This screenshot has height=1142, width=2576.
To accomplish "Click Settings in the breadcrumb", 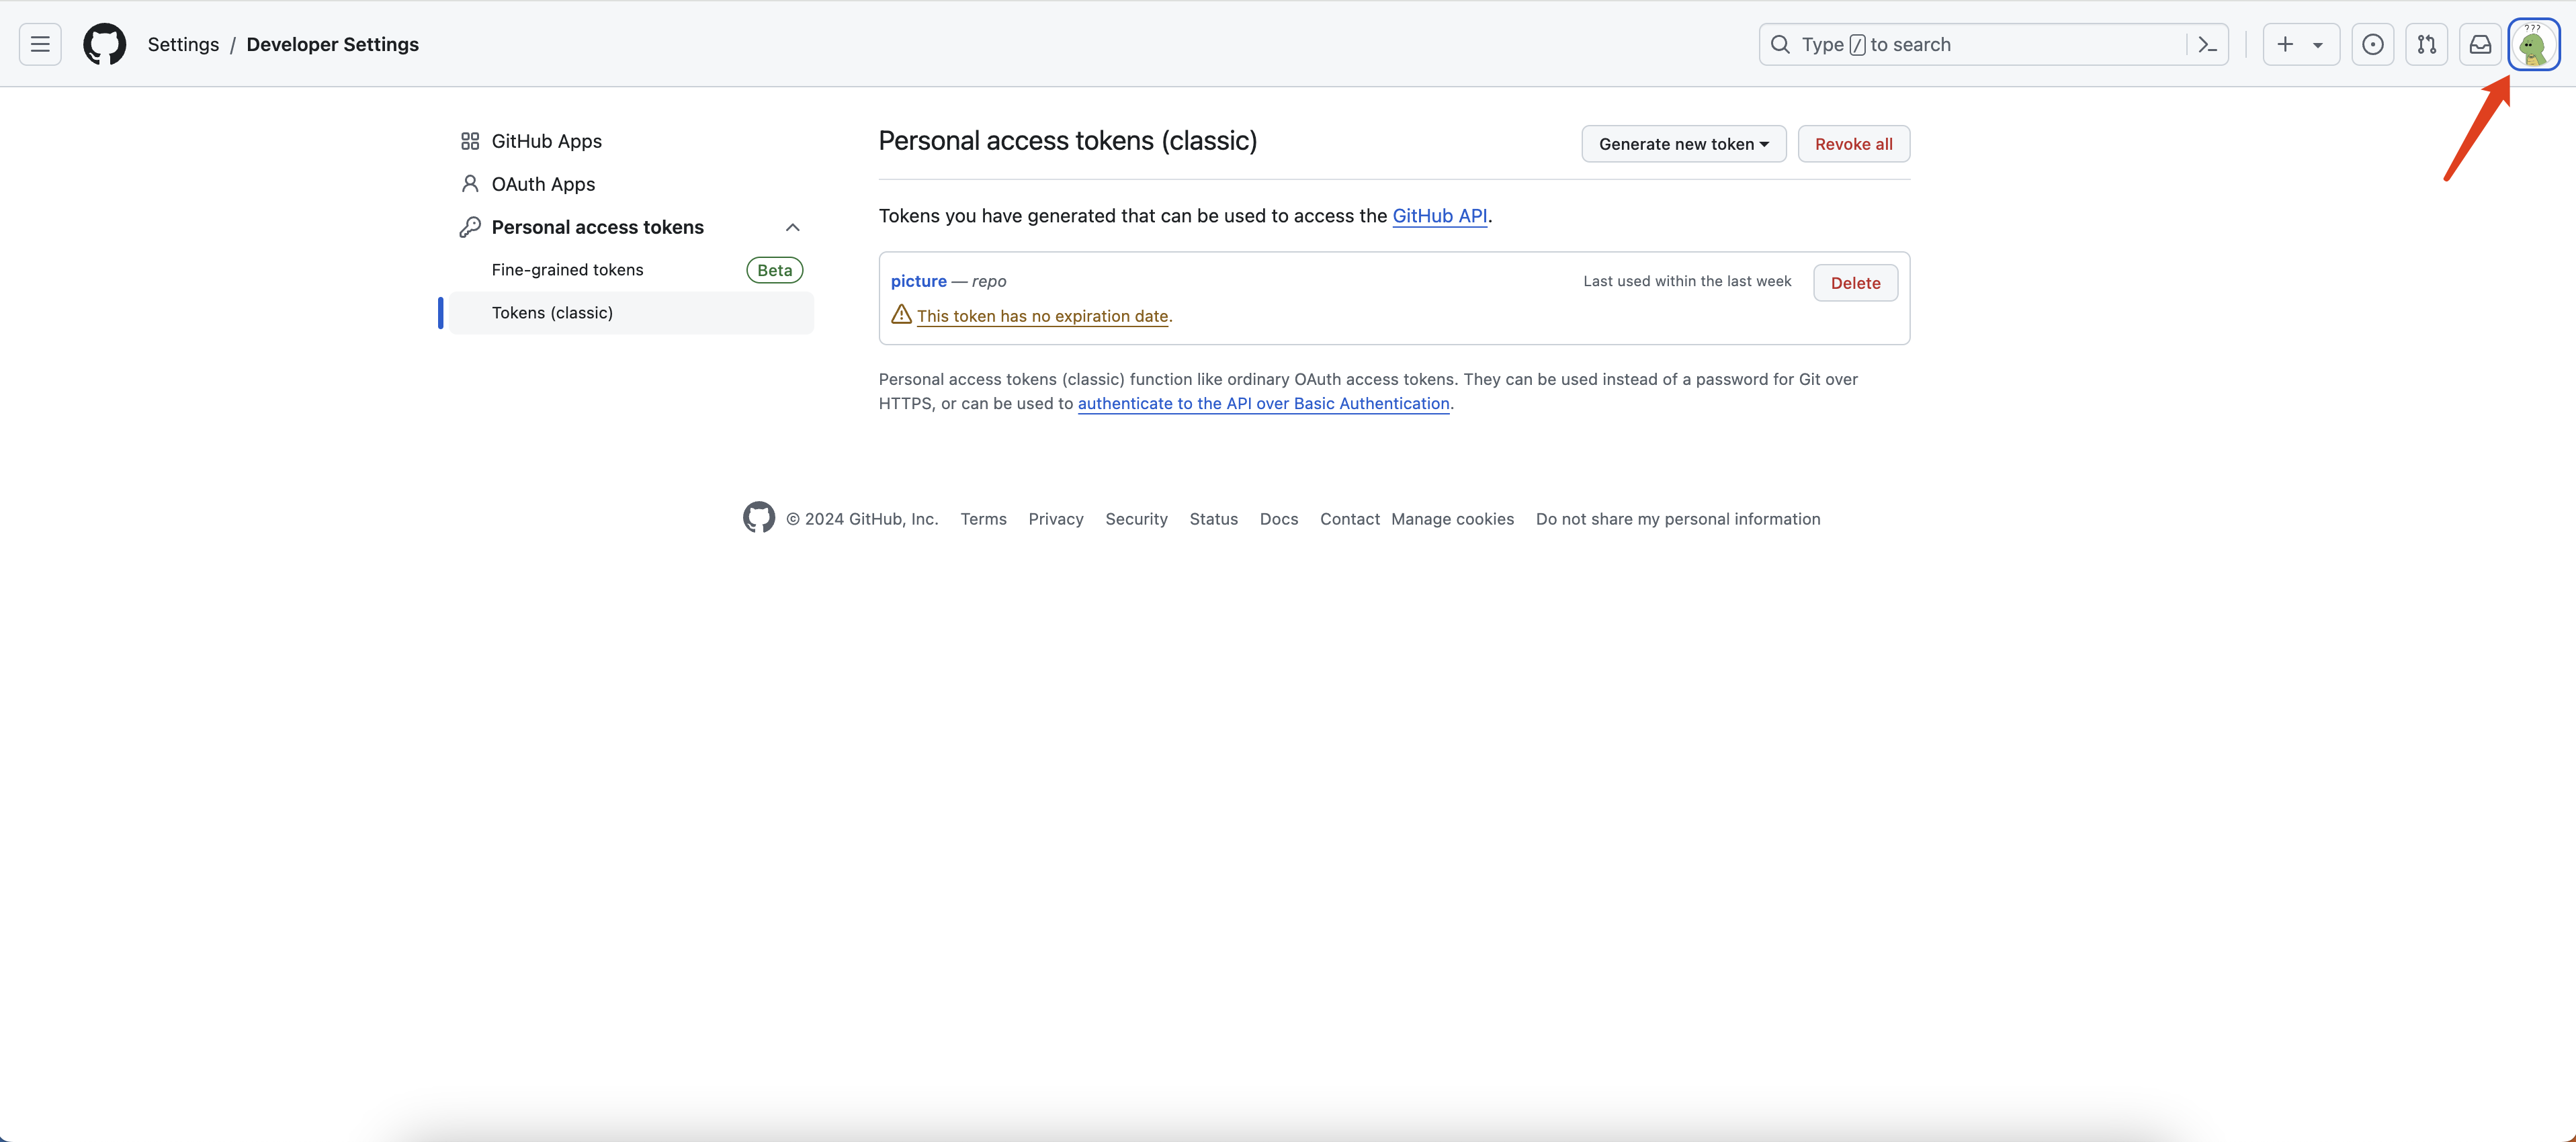I will click(x=183, y=44).
